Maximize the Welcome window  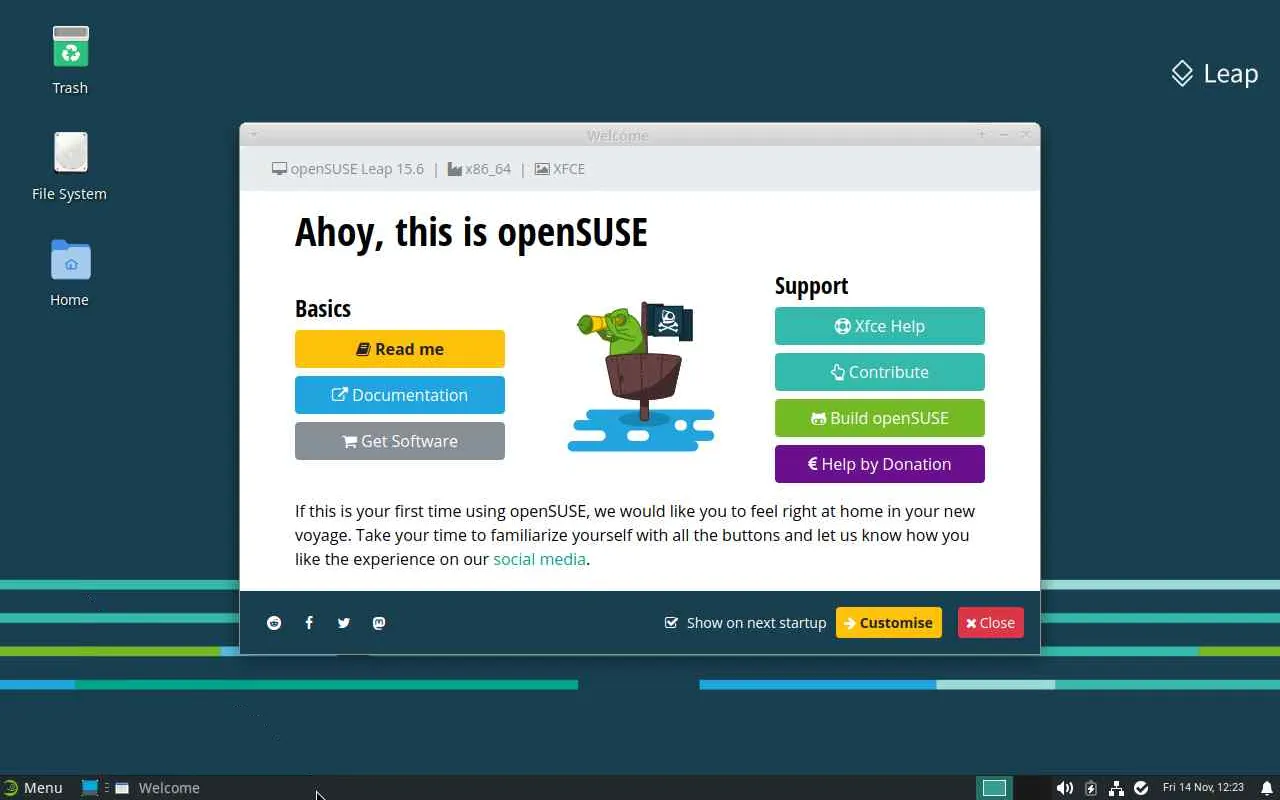click(x=982, y=134)
